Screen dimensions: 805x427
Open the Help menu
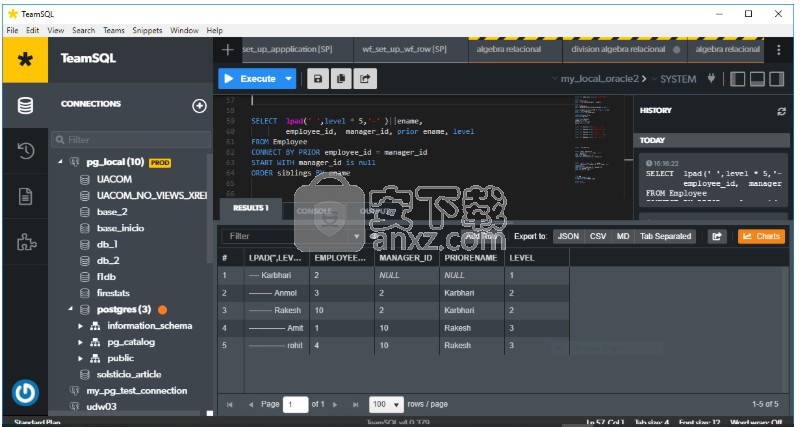tap(215, 30)
